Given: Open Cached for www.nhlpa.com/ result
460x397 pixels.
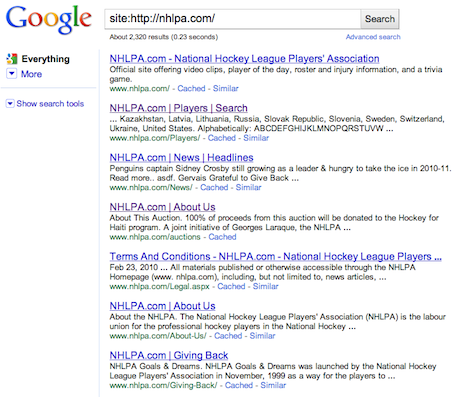Looking at the screenshot, I should click(191, 88).
